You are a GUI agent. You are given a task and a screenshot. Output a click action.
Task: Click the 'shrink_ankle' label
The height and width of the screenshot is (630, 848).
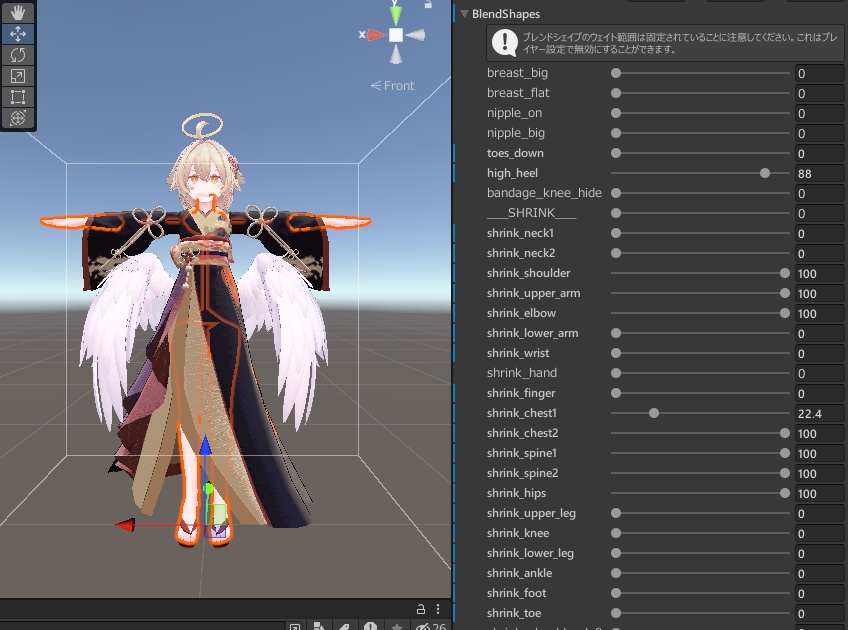click(519, 573)
